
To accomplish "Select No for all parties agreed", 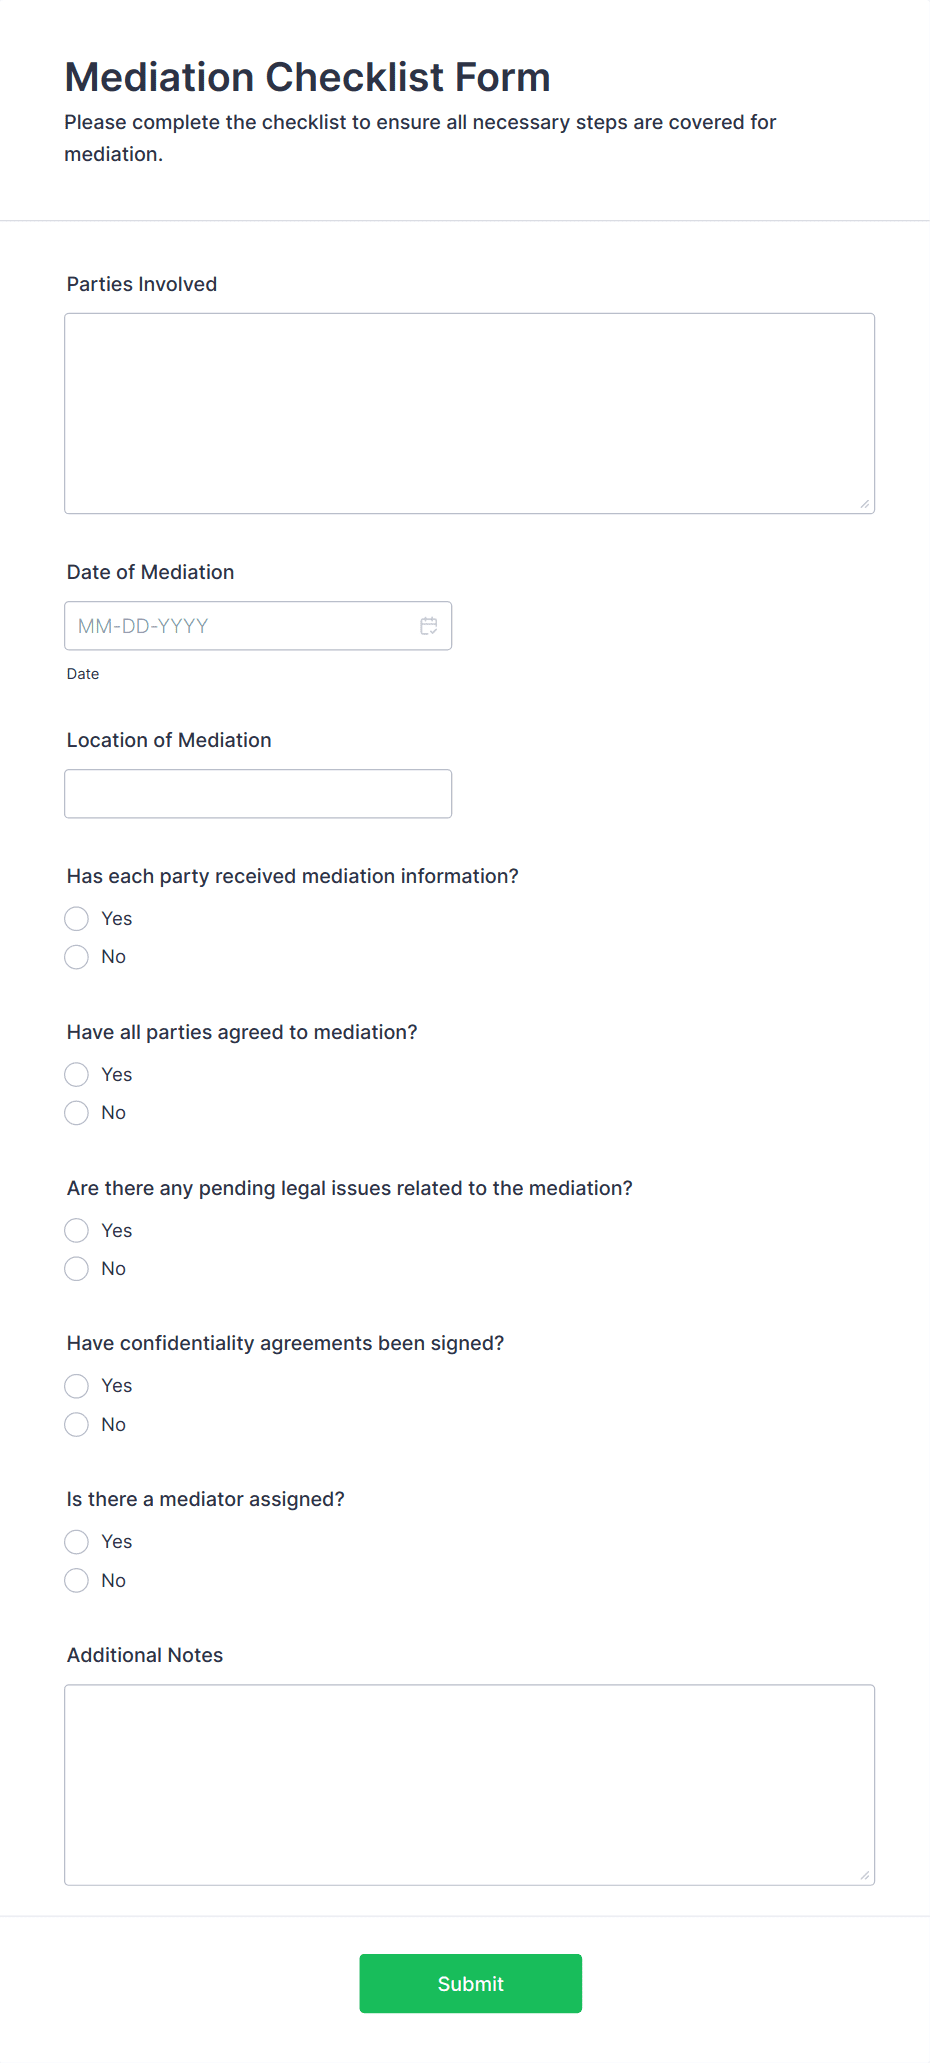I will (x=77, y=1113).
